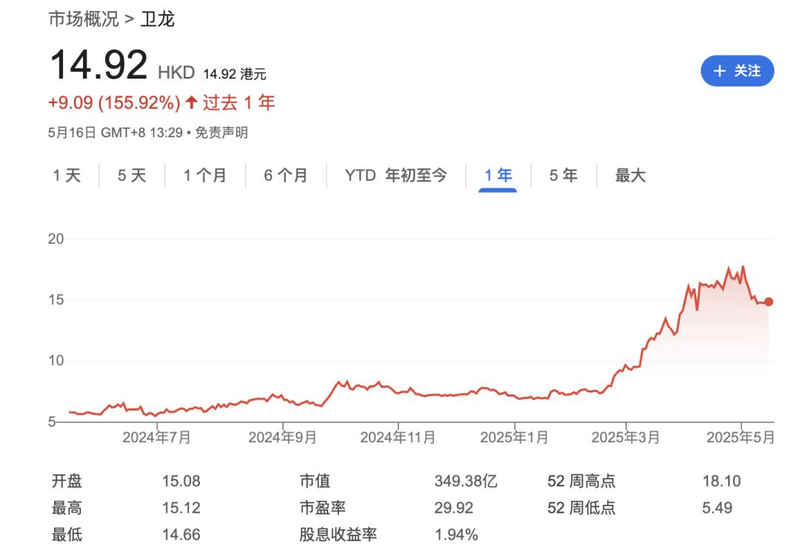Image resolution: width=800 pixels, height=550 pixels.
Task: Select the 6 个月 range tab
Action: point(286,176)
